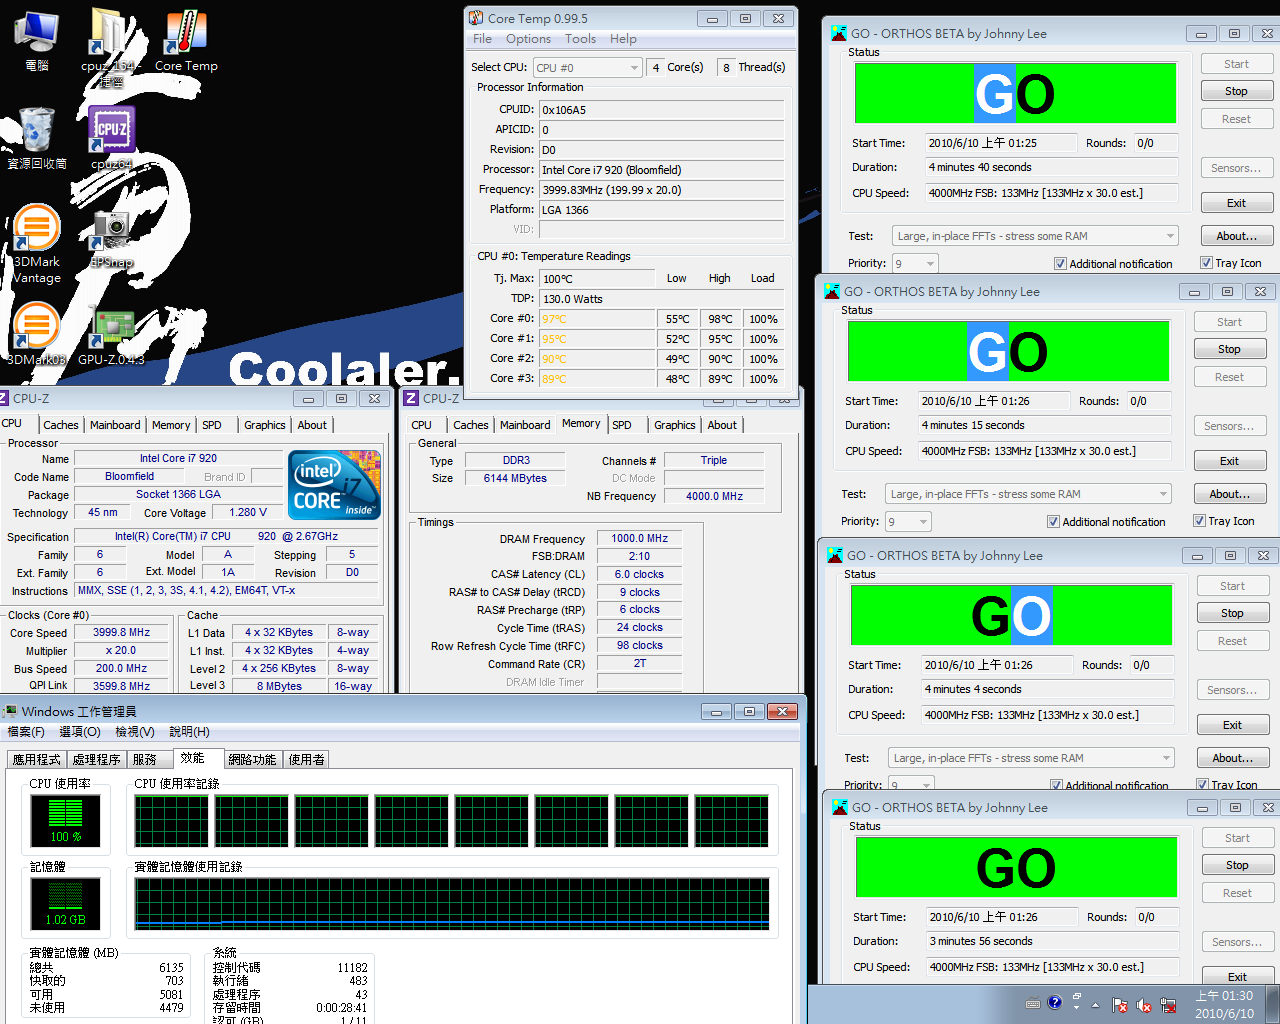Click the muted volume speaker tray icon
The image size is (1280, 1024).
[1144, 1005]
